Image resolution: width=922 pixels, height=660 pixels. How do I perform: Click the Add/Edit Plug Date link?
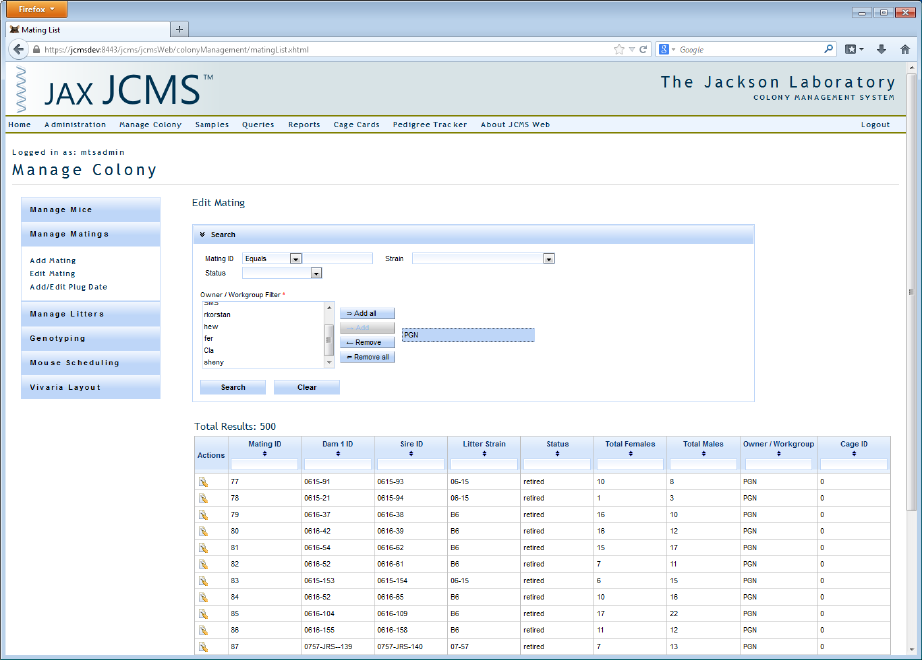68,287
